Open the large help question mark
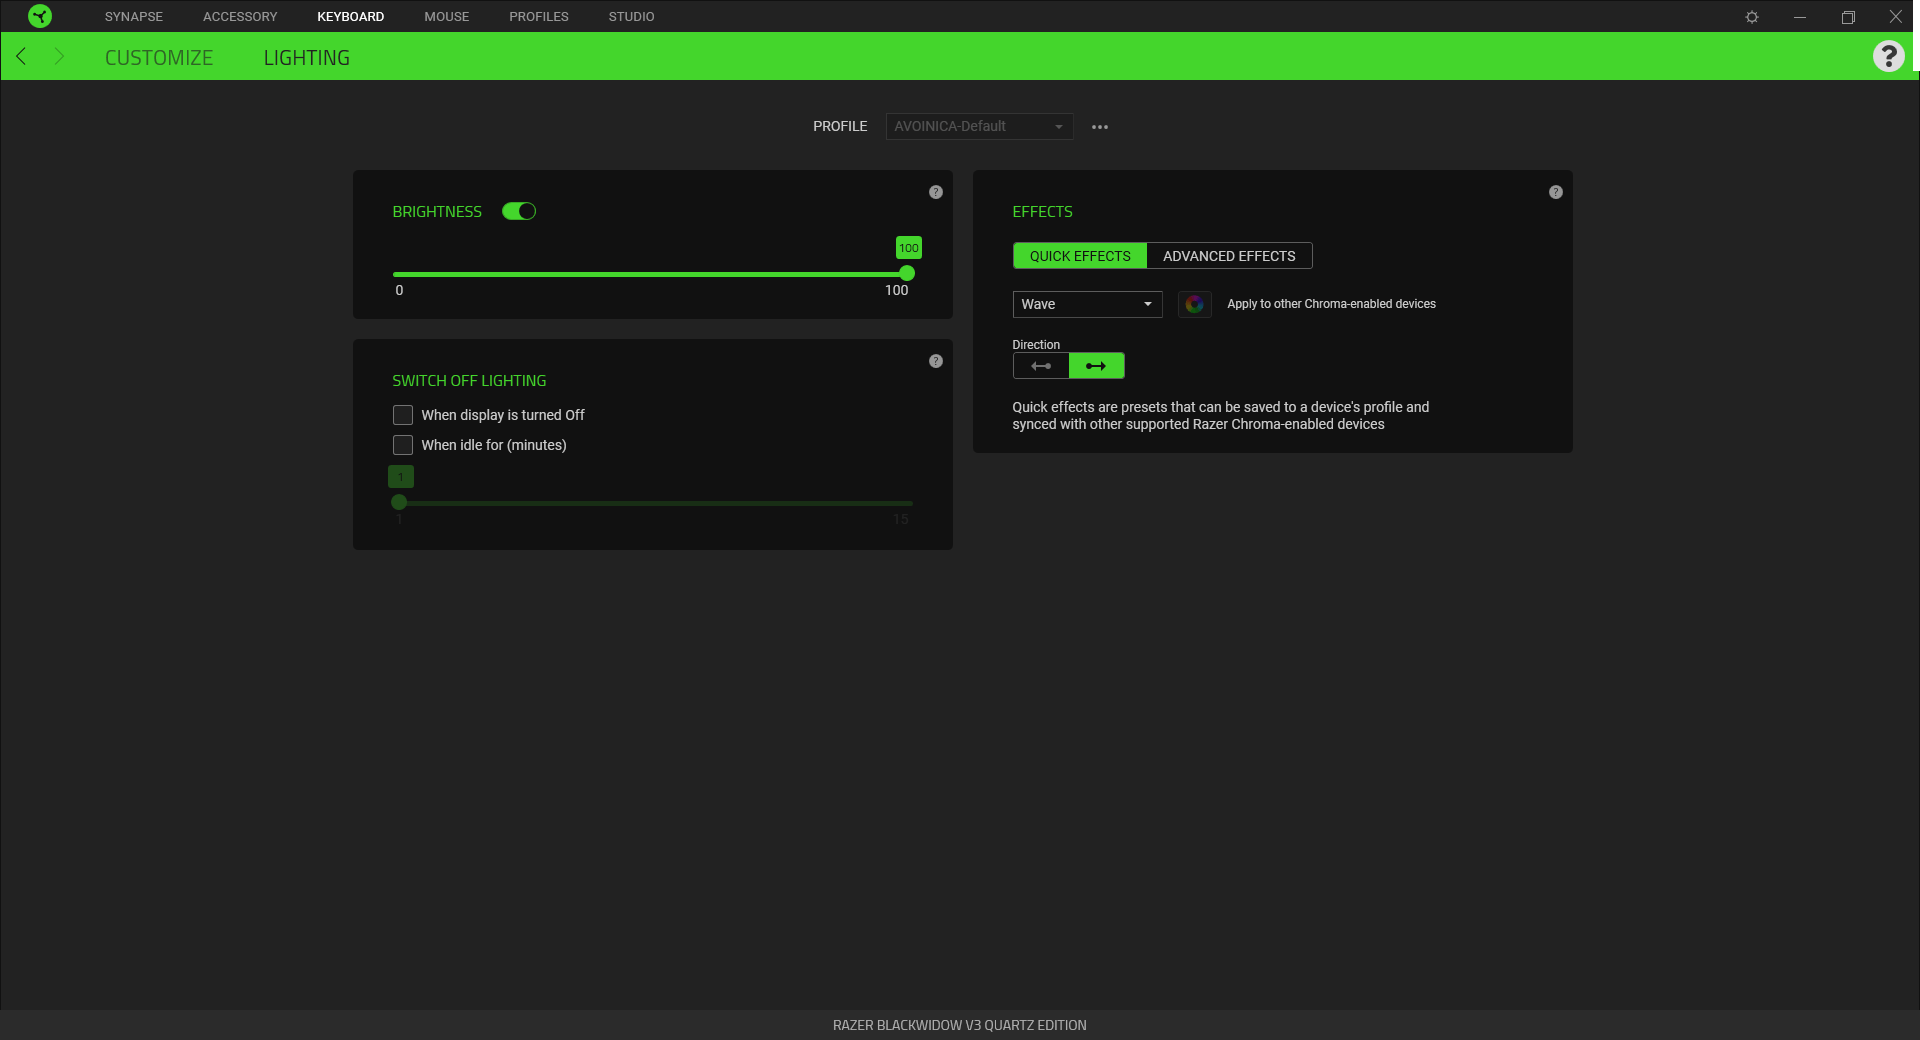 1888,57
